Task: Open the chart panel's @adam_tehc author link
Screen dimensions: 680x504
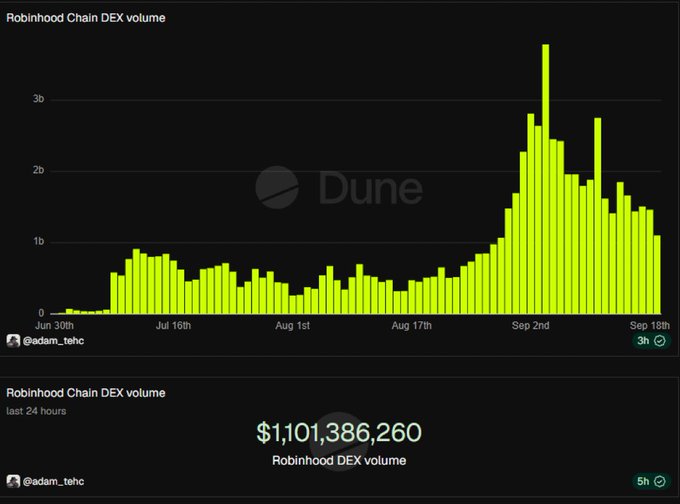Action: [x=53, y=341]
